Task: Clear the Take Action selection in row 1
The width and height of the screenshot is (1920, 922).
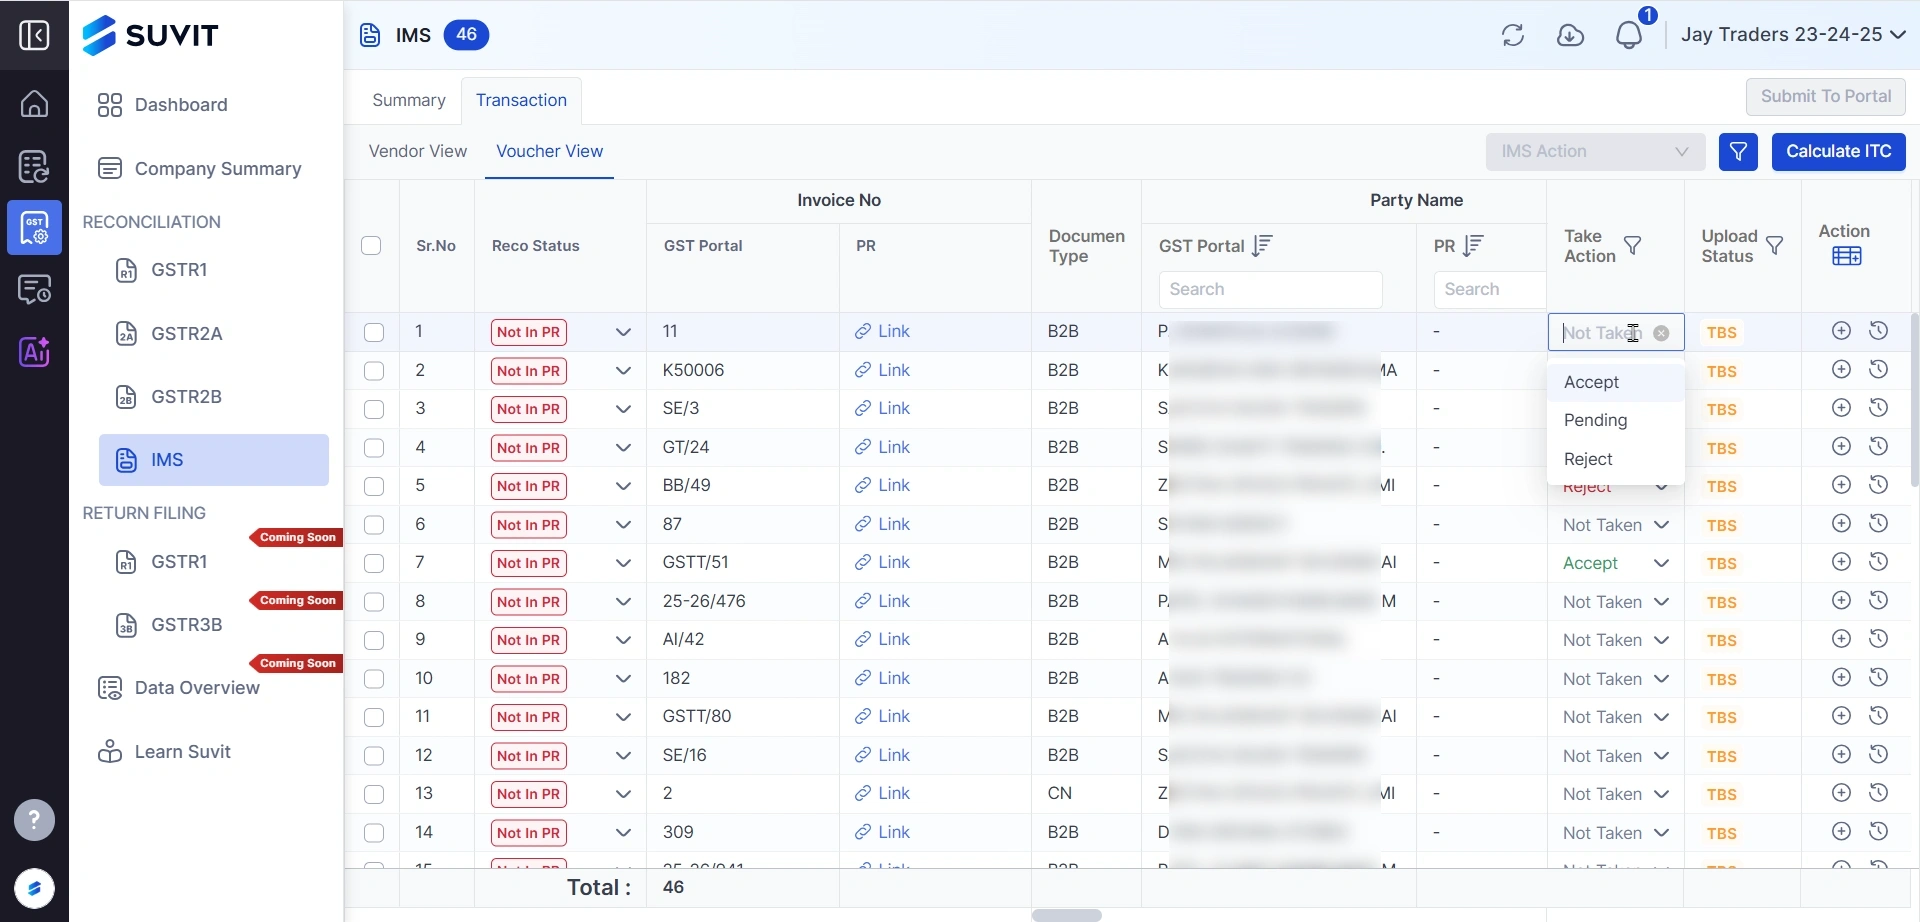Action: click(1661, 333)
